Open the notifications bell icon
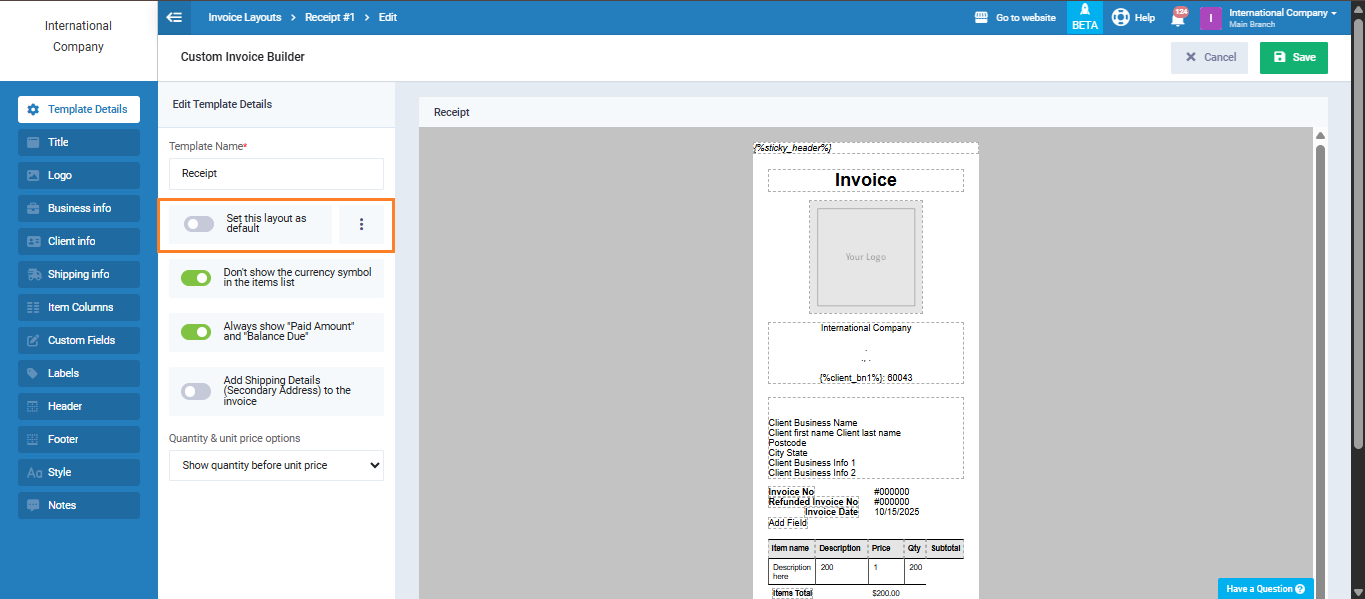Screen dimensions: 1365x599 pyautogui.click(x=1178, y=18)
